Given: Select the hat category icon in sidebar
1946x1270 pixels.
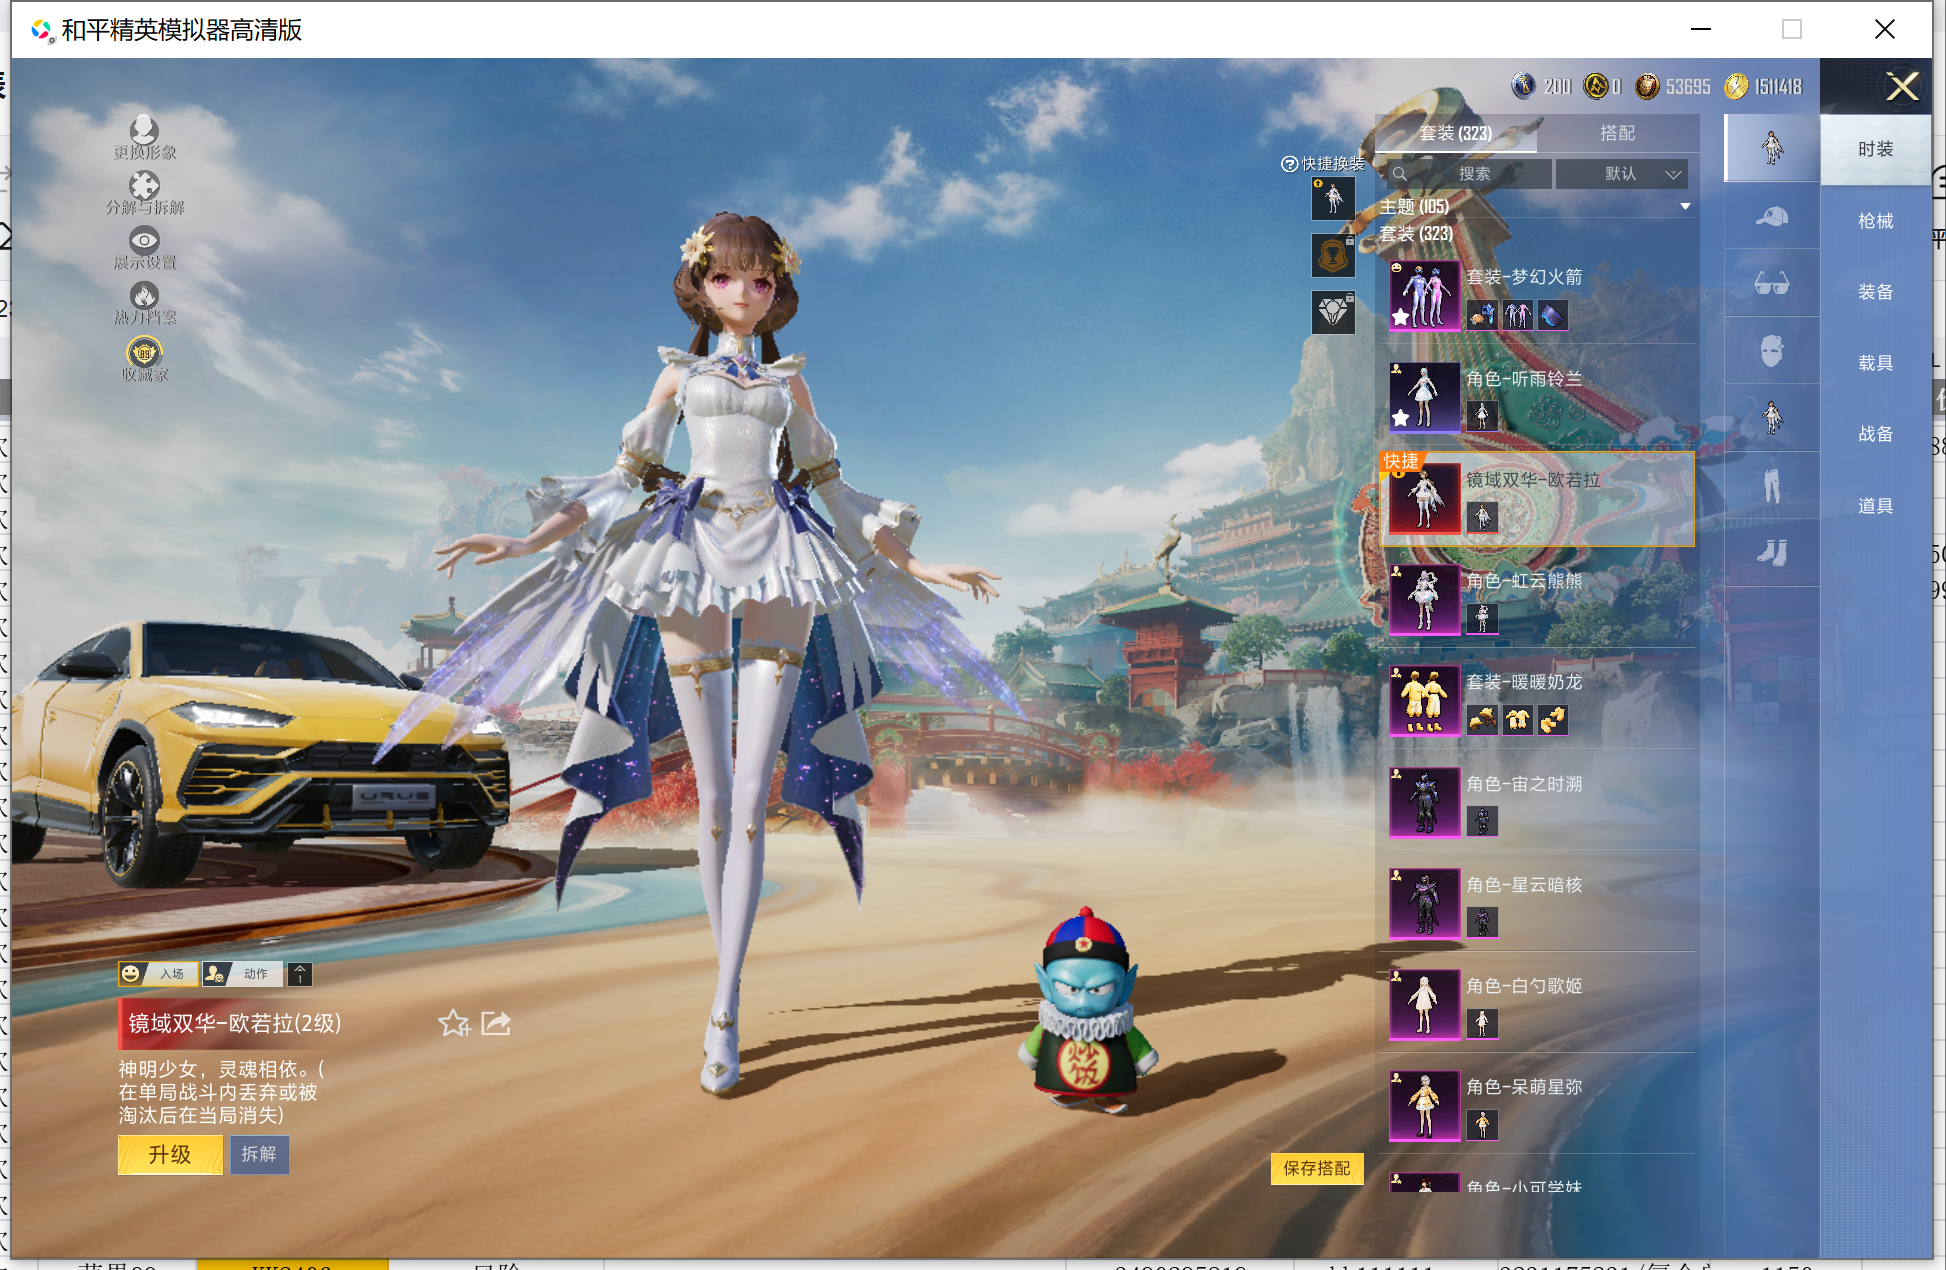Looking at the screenshot, I should click(1771, 216).
